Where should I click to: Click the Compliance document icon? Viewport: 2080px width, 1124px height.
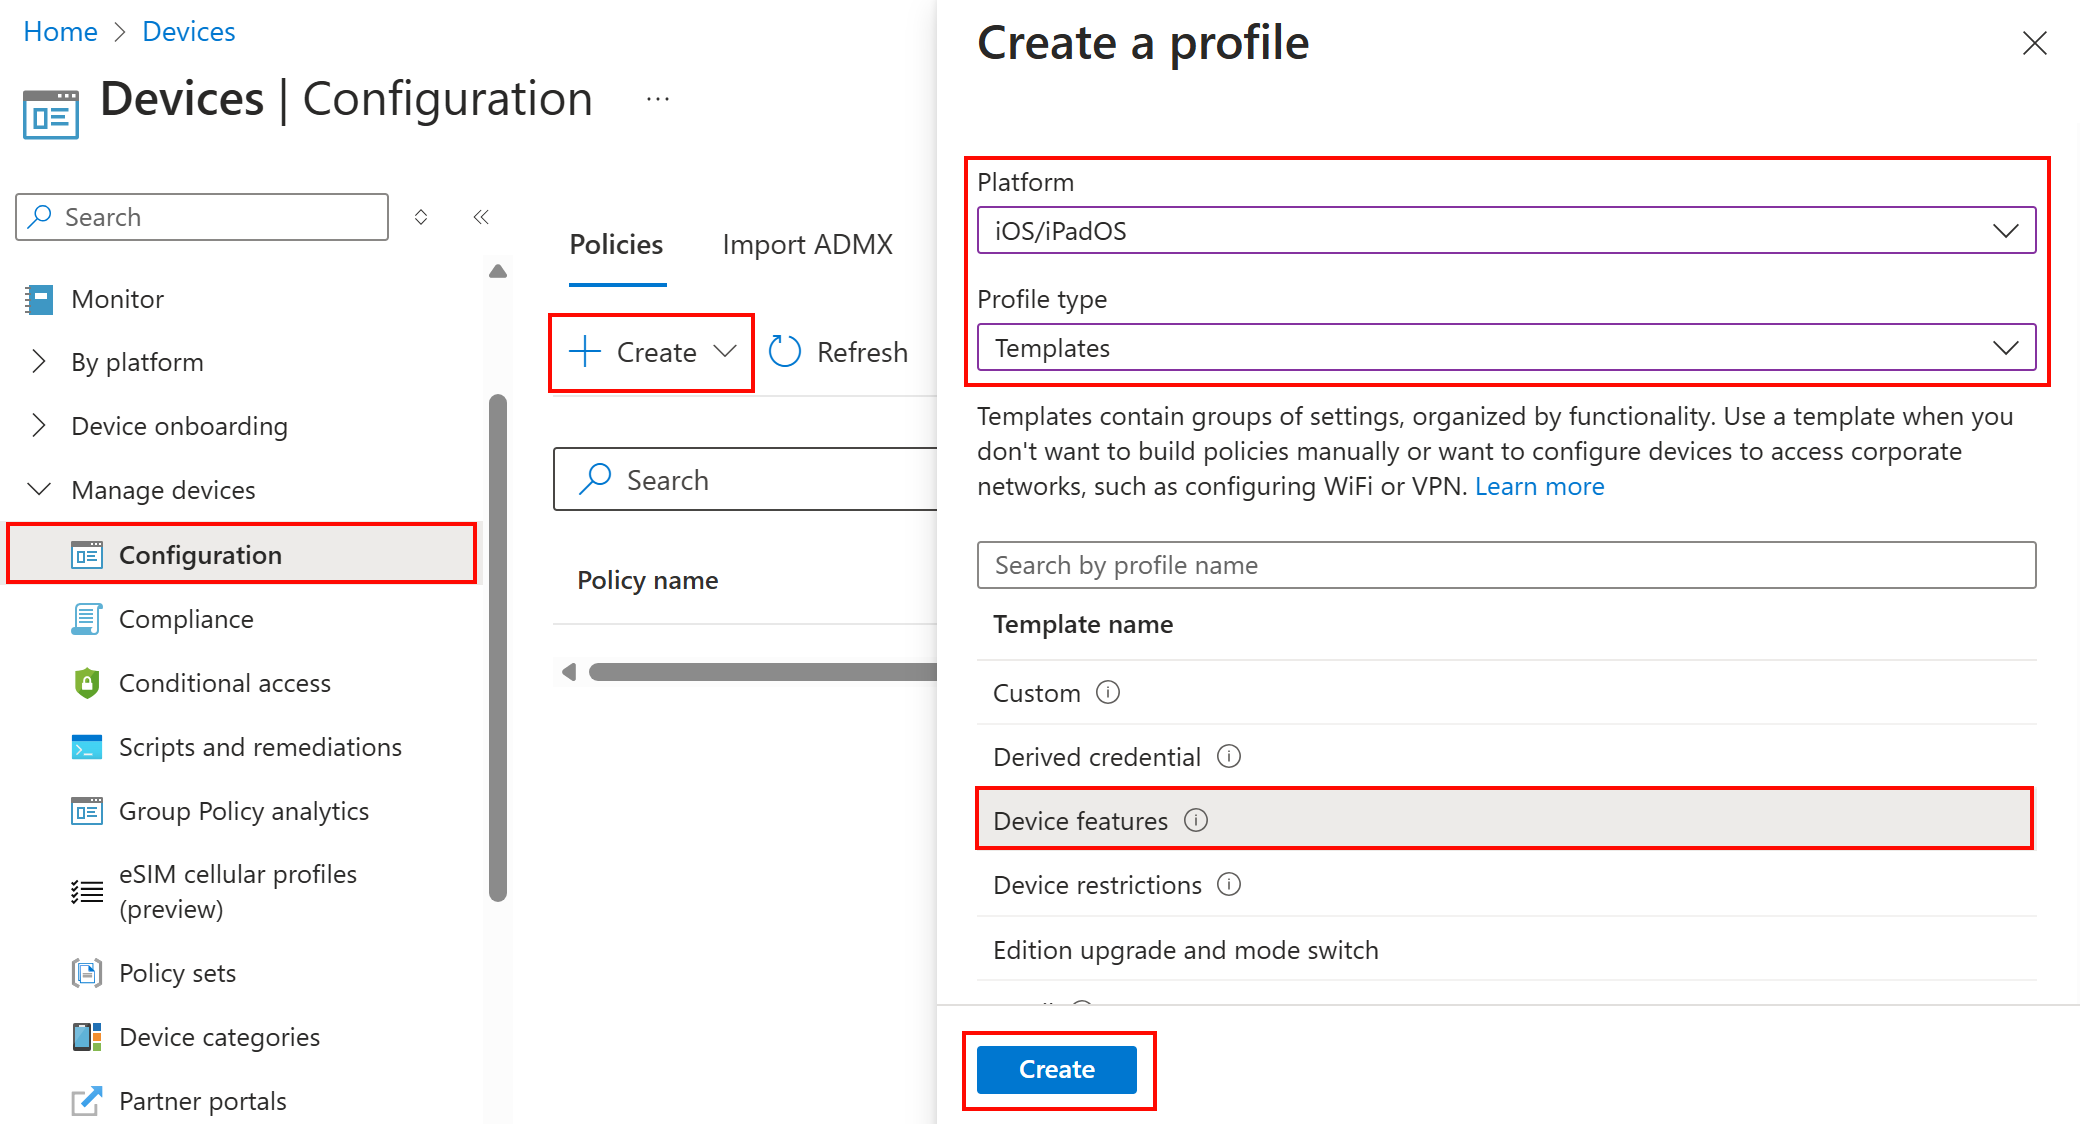(x=86, y=619)
